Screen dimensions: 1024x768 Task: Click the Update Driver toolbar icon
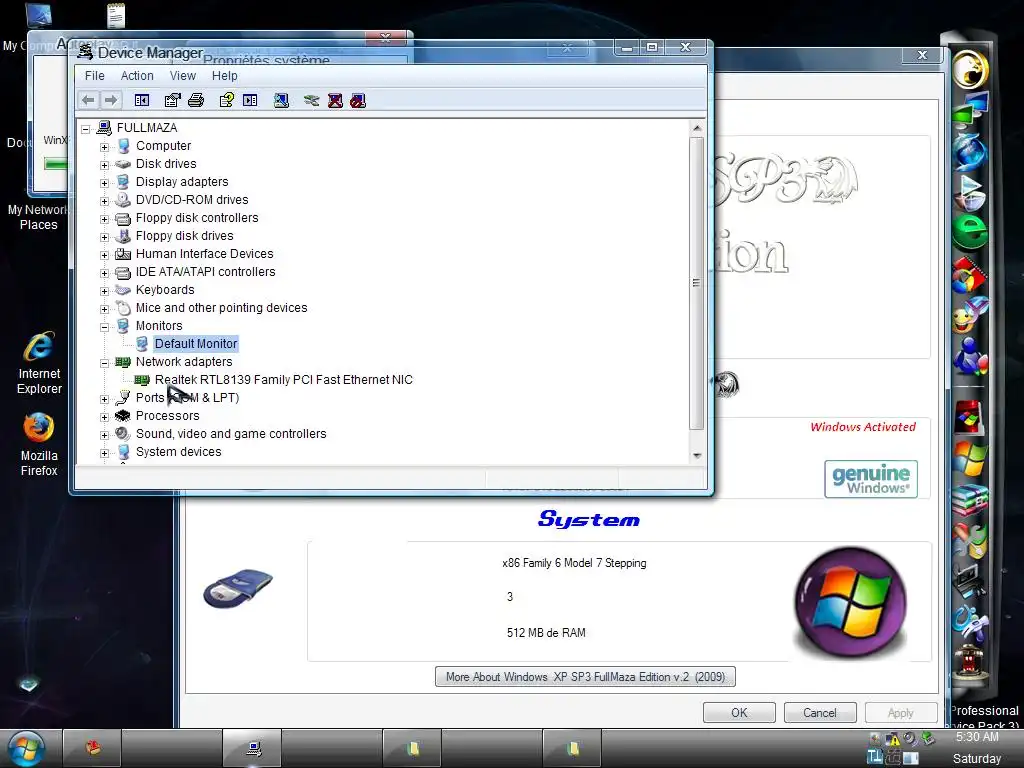[312, 100]
